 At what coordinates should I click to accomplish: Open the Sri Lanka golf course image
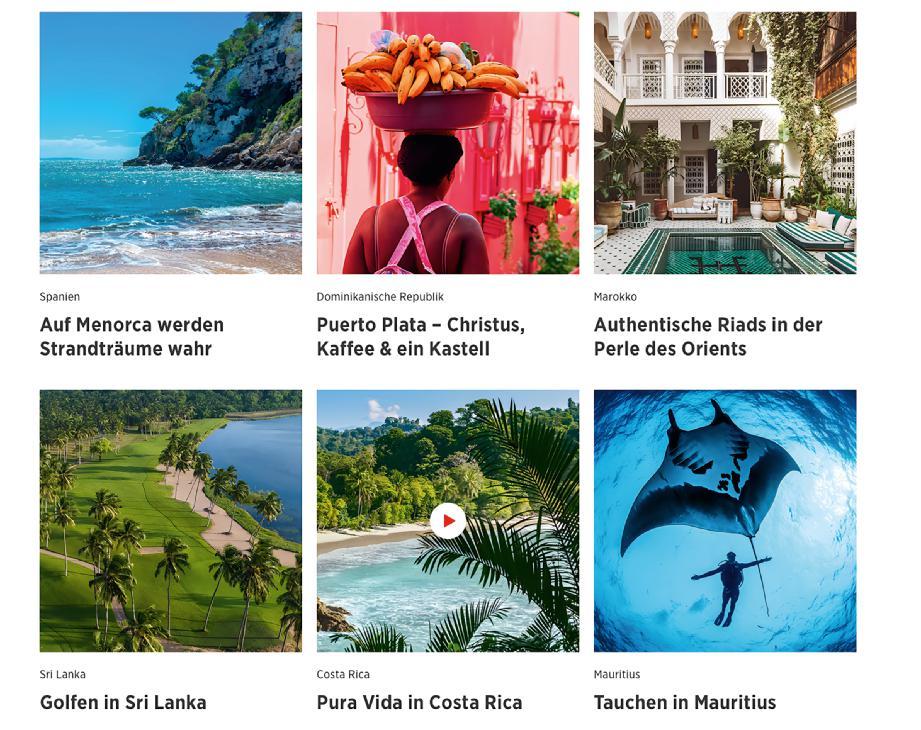coord(170,521)
